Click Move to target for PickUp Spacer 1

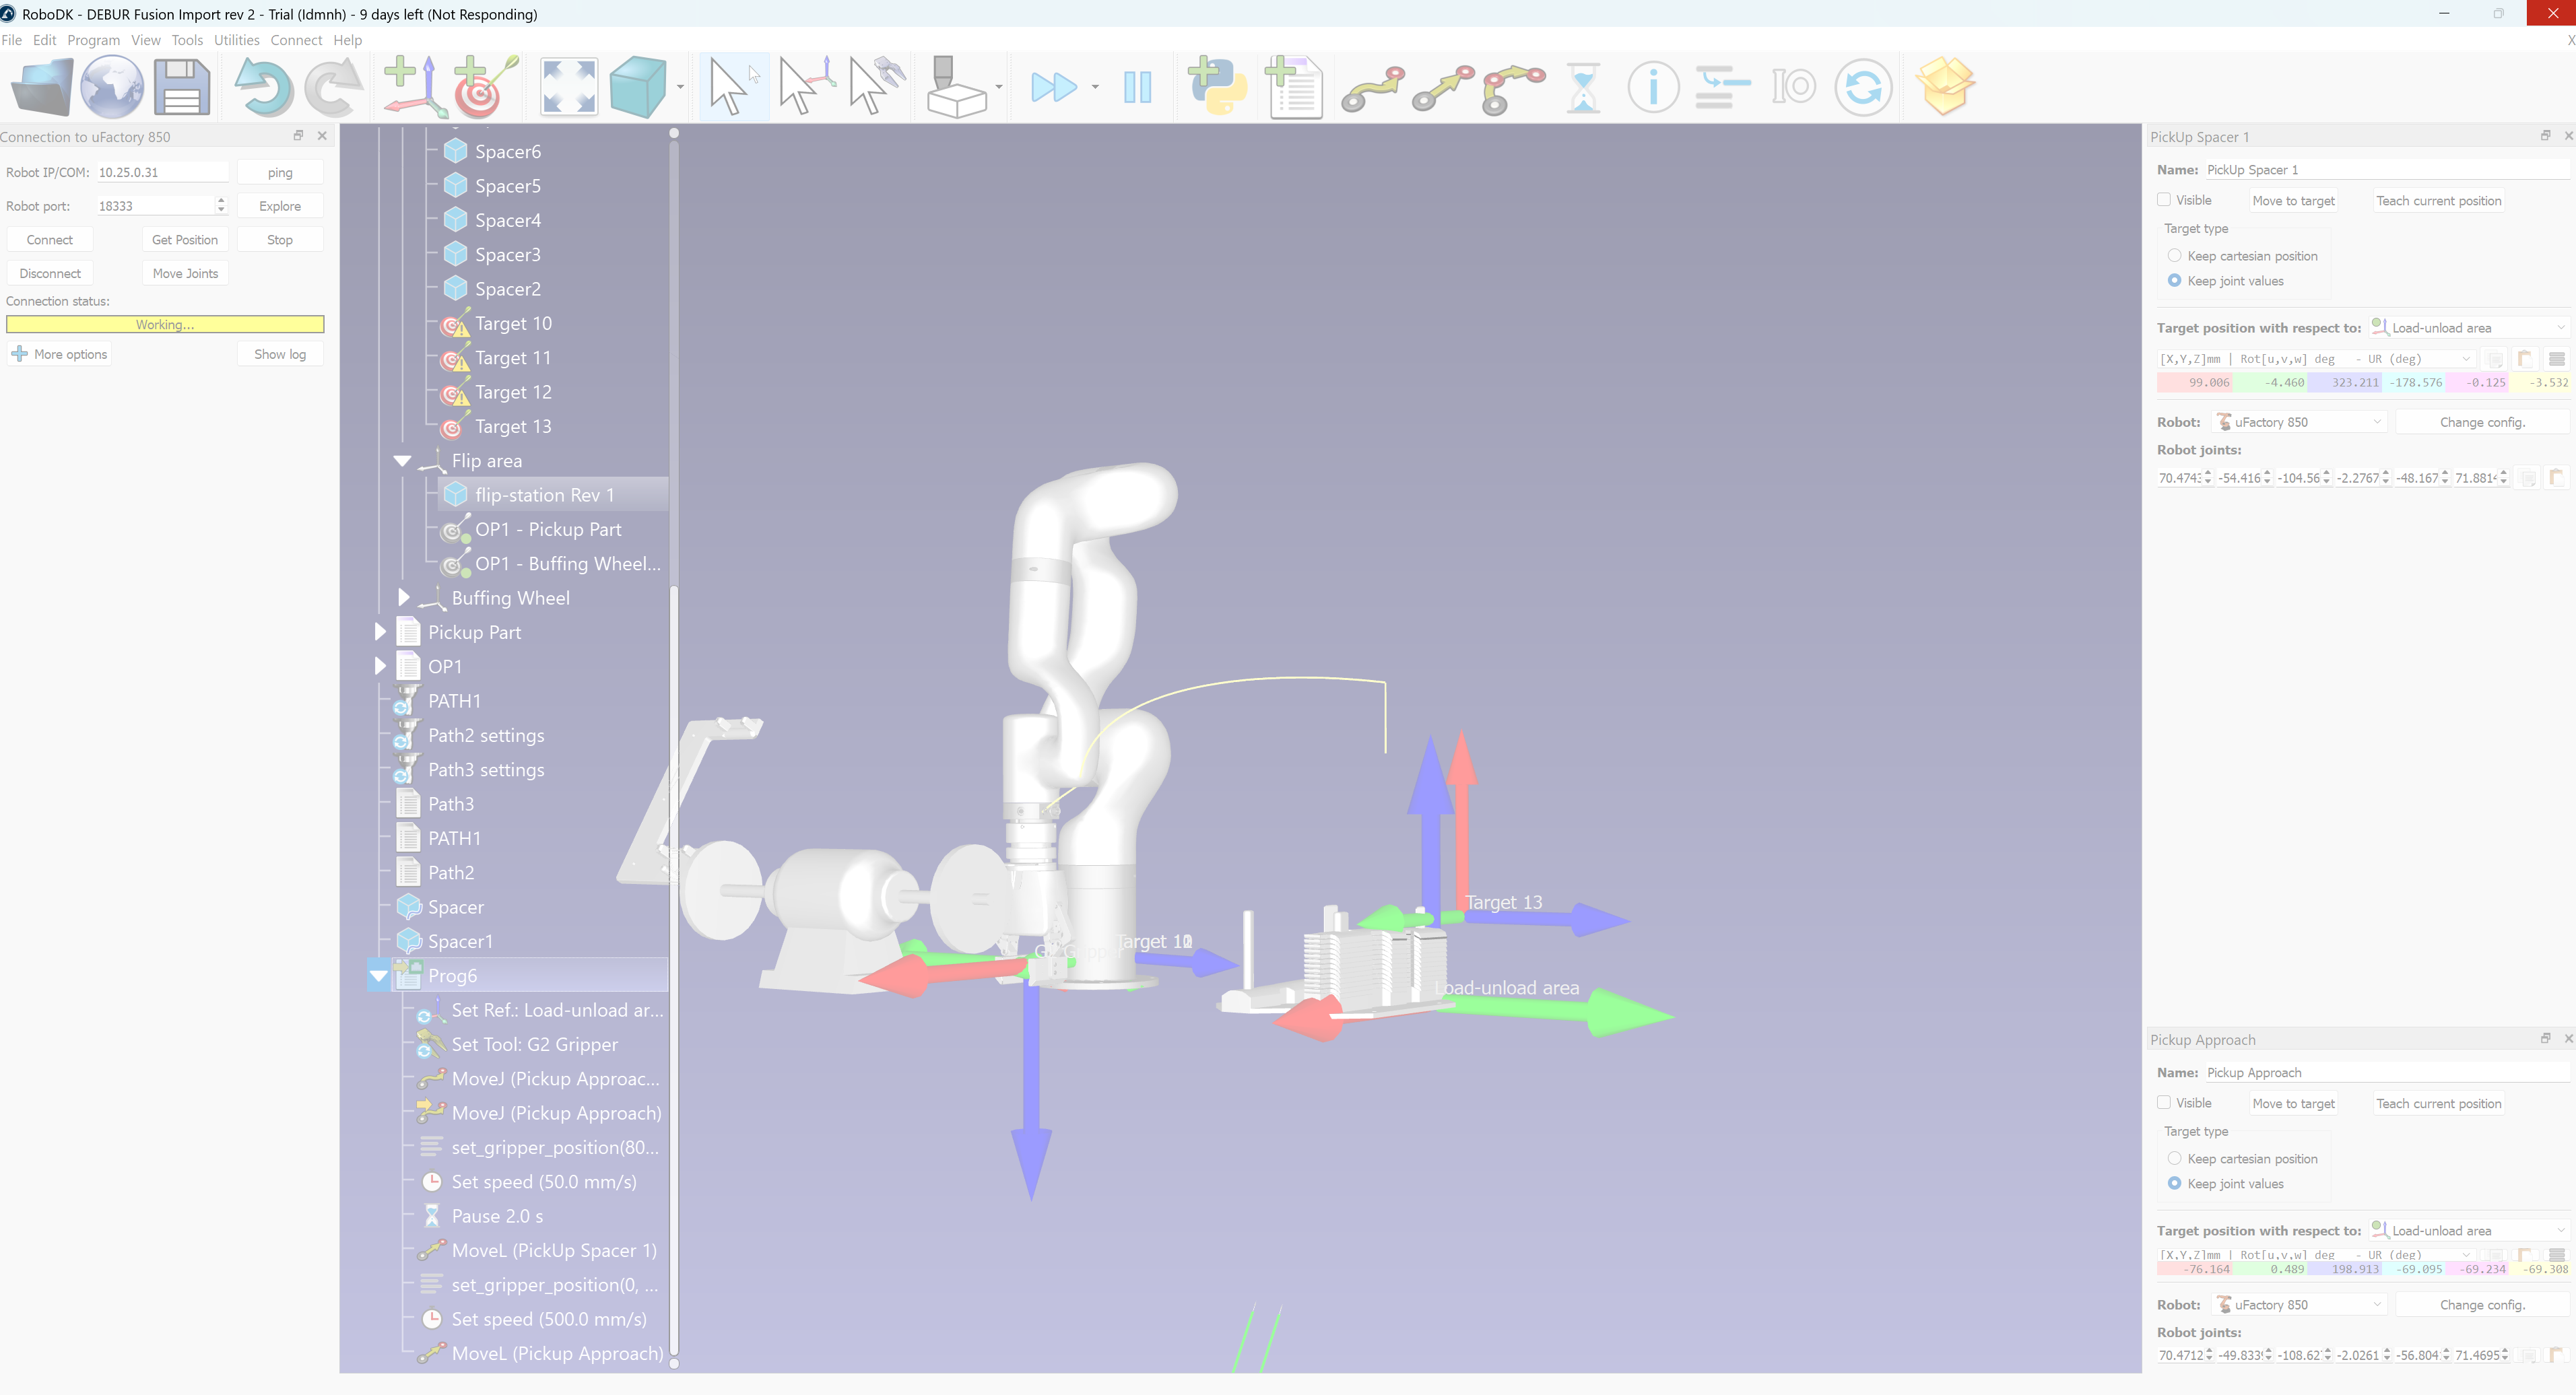(2292, 201)
